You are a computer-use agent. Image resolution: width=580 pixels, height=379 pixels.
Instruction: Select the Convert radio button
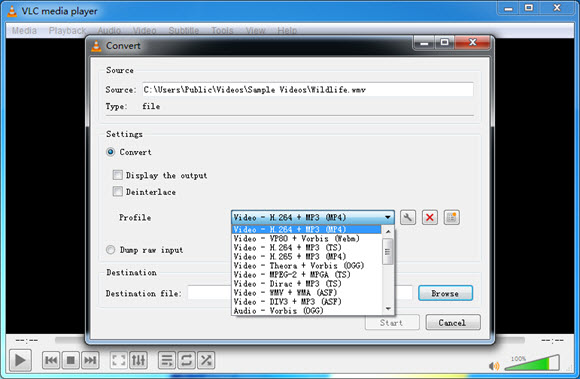[x=111, y=152]
